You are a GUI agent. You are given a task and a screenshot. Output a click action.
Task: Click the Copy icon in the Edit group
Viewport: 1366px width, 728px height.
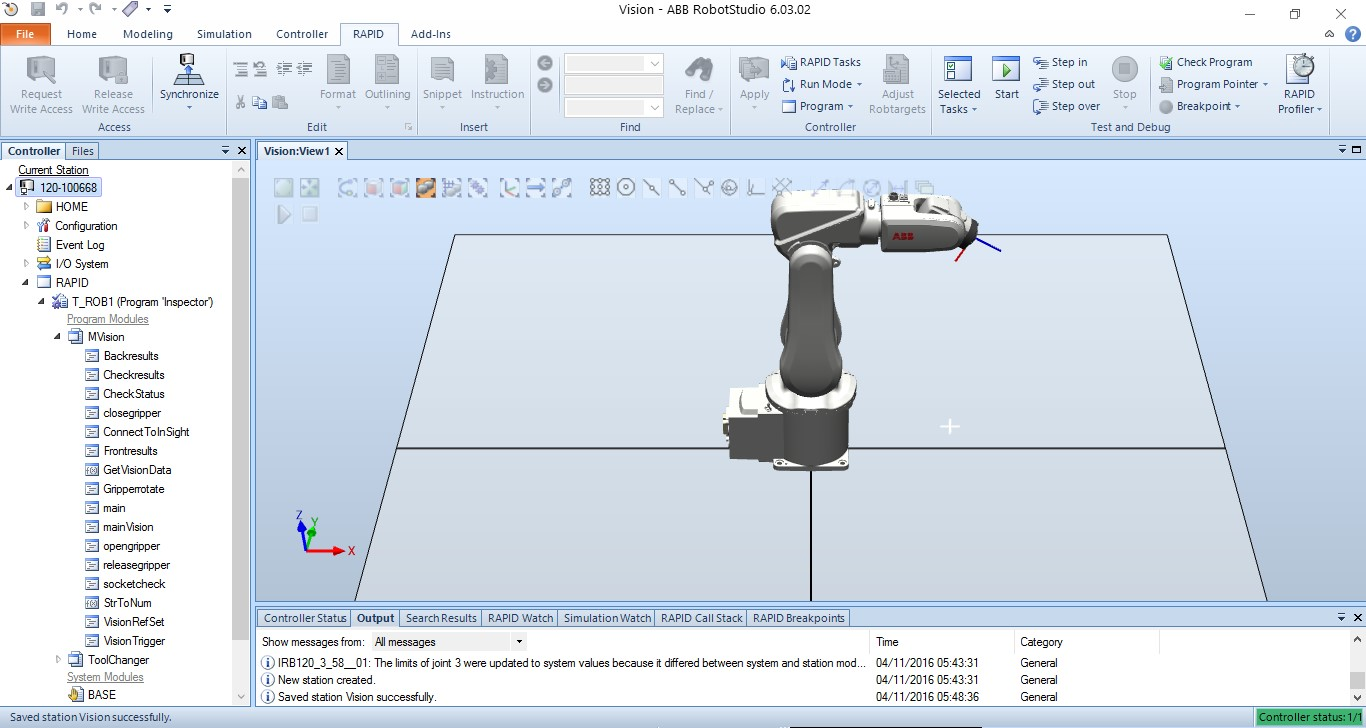coord(260,101)
